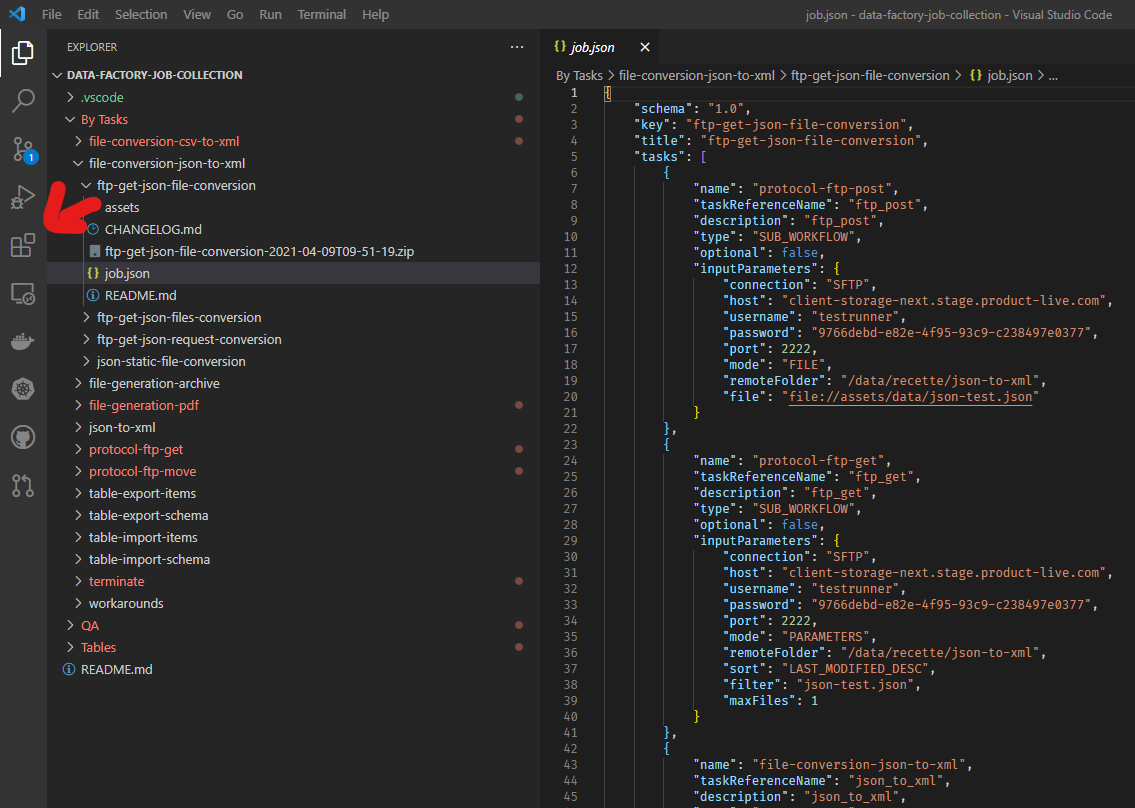This screenshot has height=808, width=1135.
Task: Click Explorer panel more actions ellipsis
Action: (517, 47)
